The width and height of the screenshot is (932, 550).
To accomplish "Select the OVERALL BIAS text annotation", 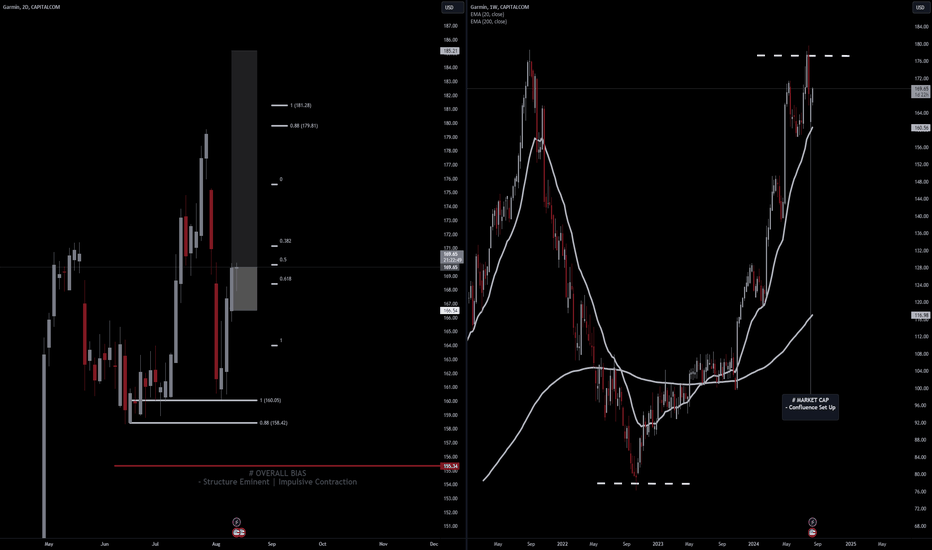I will (278, 477).
